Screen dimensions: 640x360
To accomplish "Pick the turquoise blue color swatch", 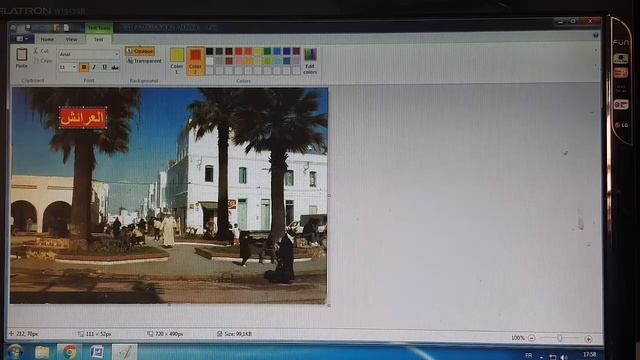I will point(277,51).
